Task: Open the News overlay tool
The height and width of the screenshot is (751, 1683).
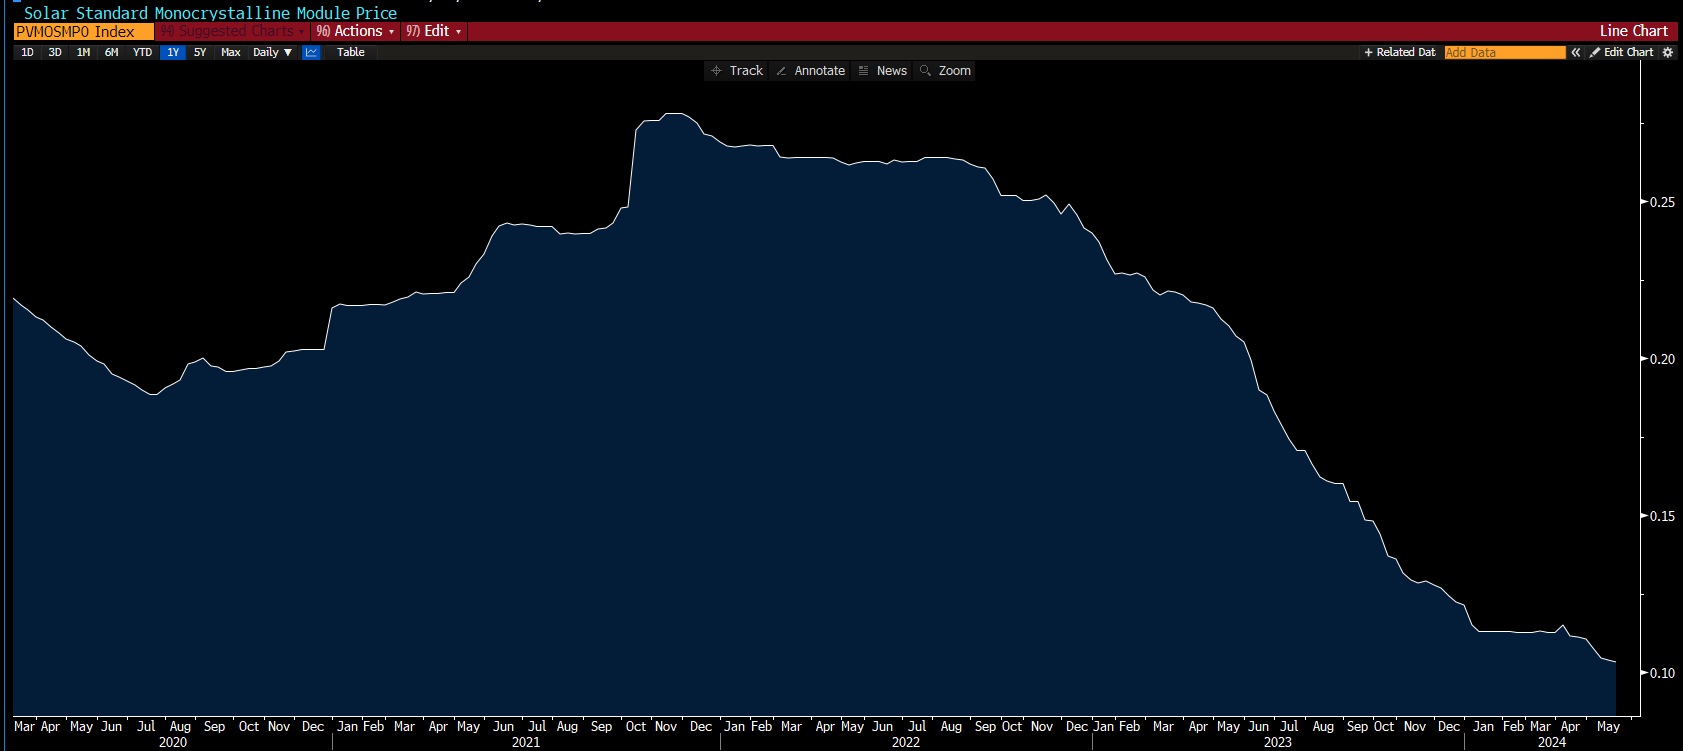Action: (x=883, y=71)
